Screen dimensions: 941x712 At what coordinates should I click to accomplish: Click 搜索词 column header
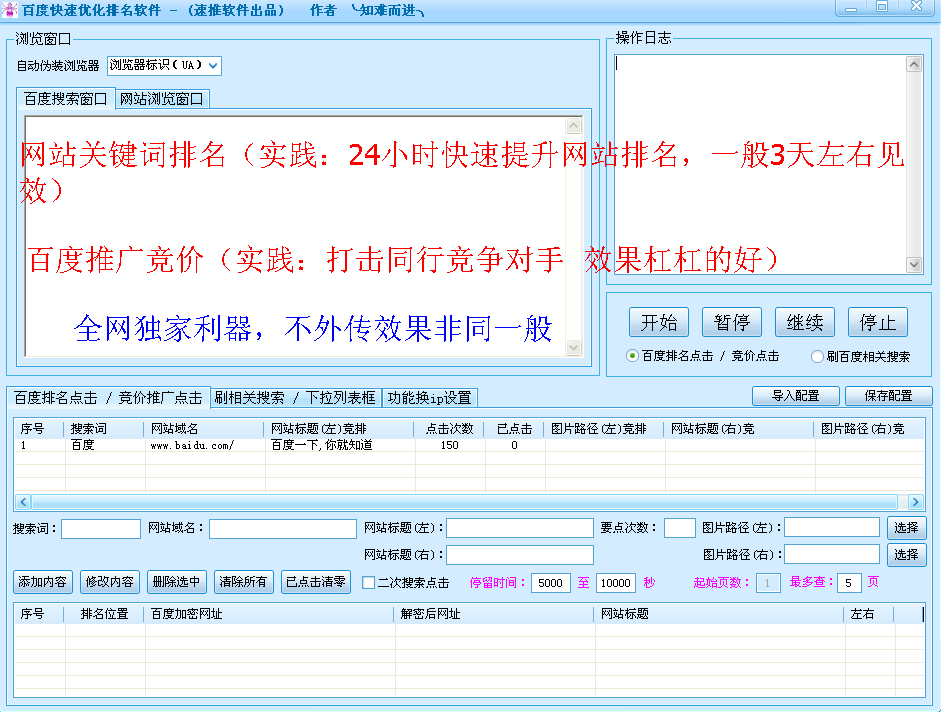click(x=103, y=429)
